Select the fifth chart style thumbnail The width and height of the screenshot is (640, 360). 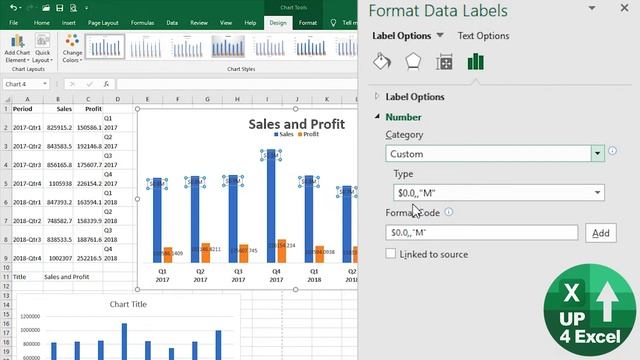pyautogui.click(x=269, y=47)
